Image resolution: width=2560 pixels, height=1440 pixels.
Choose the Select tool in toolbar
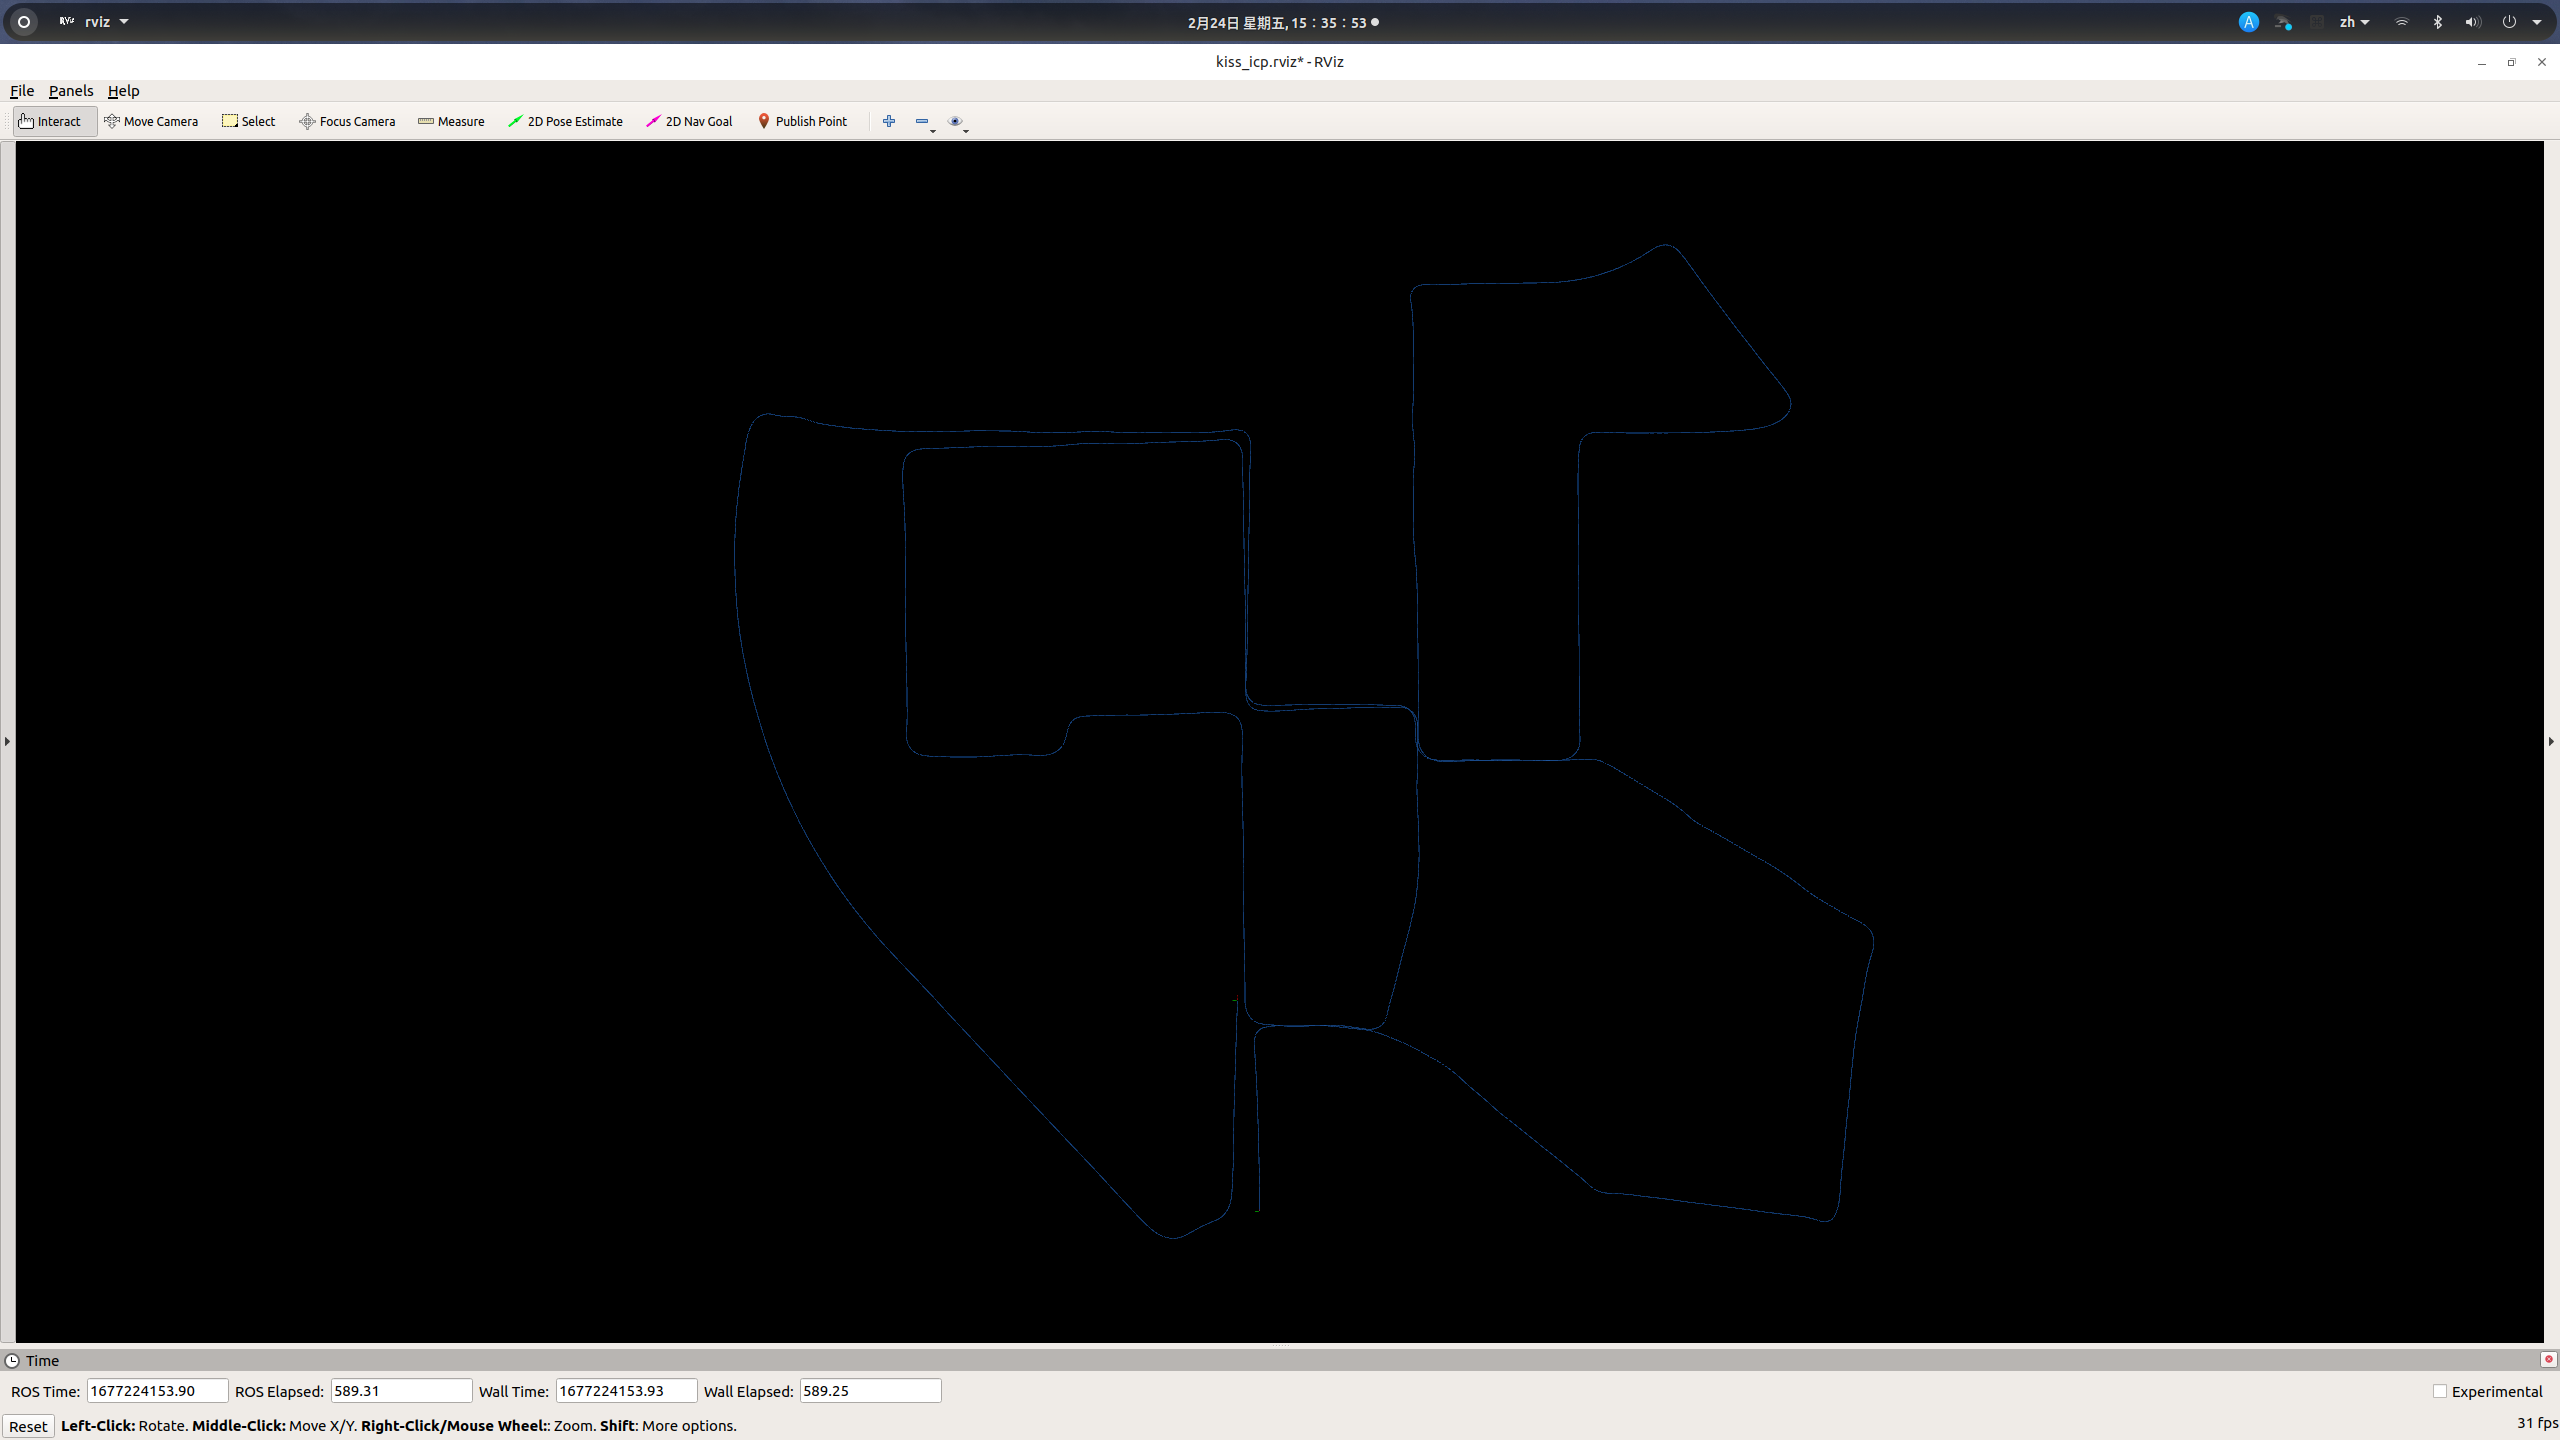(248, 121)
